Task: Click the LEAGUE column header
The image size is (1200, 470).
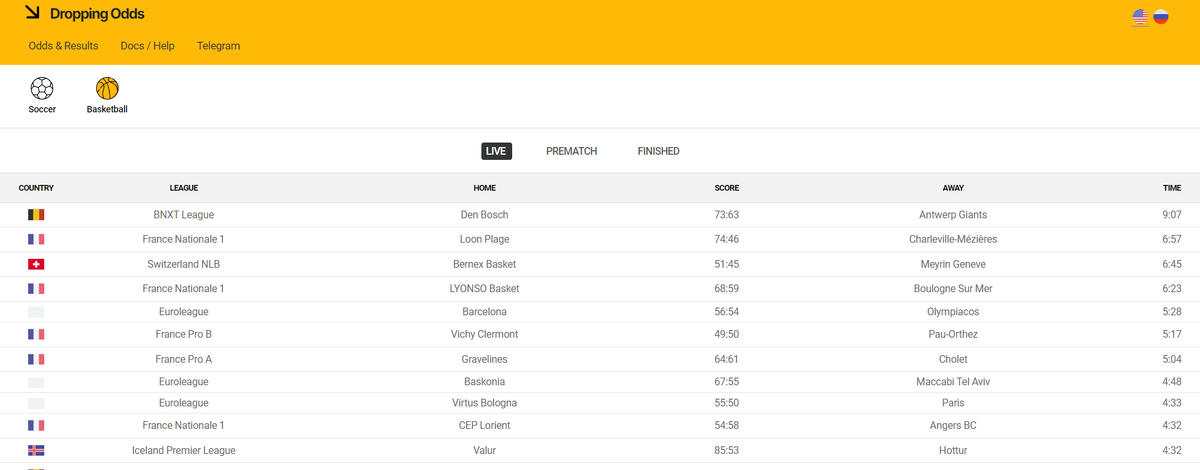Action: pyautogui.click(x=184, y=188)
